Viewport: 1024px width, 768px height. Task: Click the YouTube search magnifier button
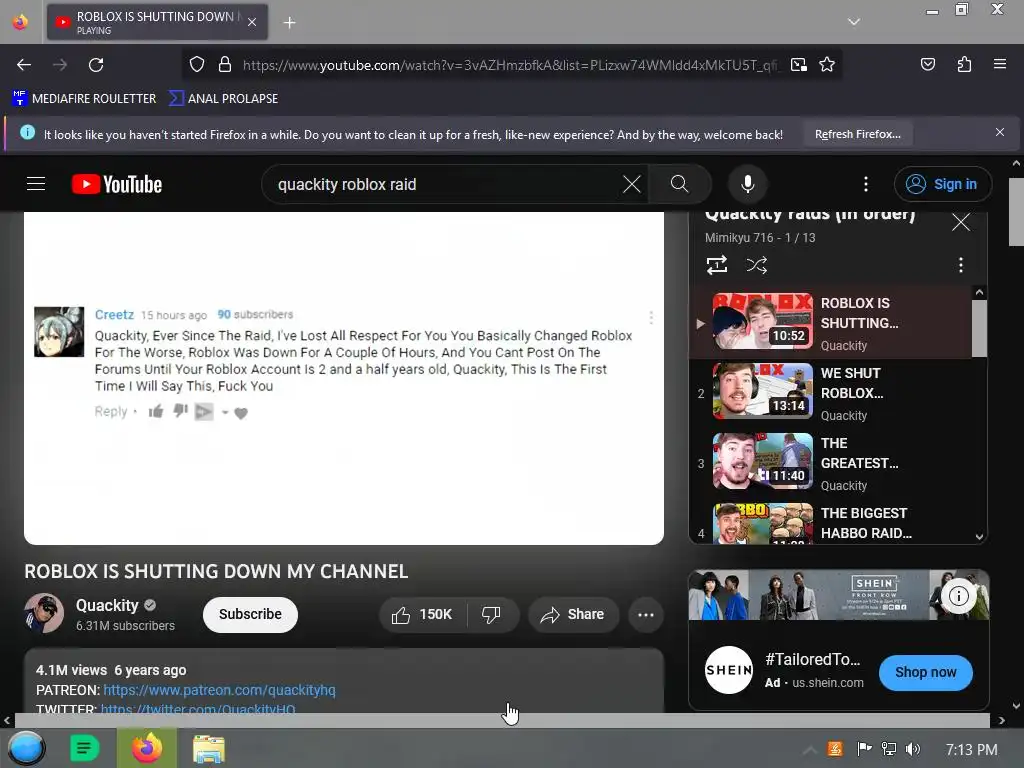679,184
